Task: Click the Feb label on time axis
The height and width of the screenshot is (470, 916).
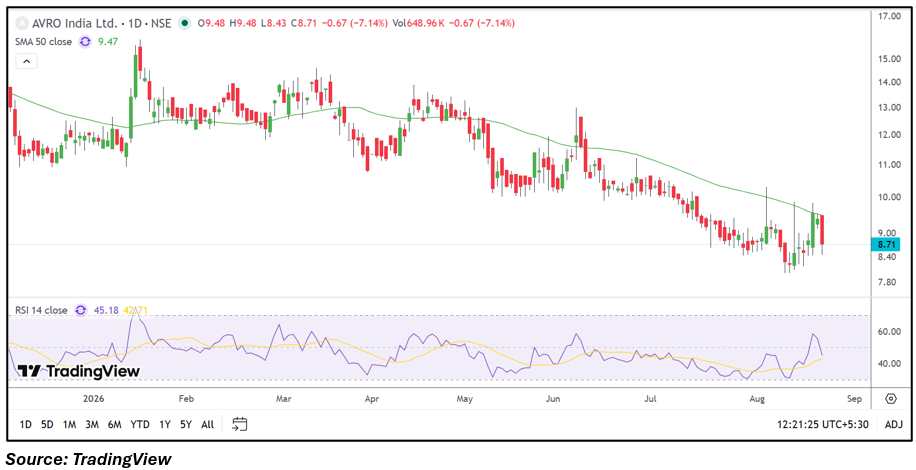Action: 185,399
